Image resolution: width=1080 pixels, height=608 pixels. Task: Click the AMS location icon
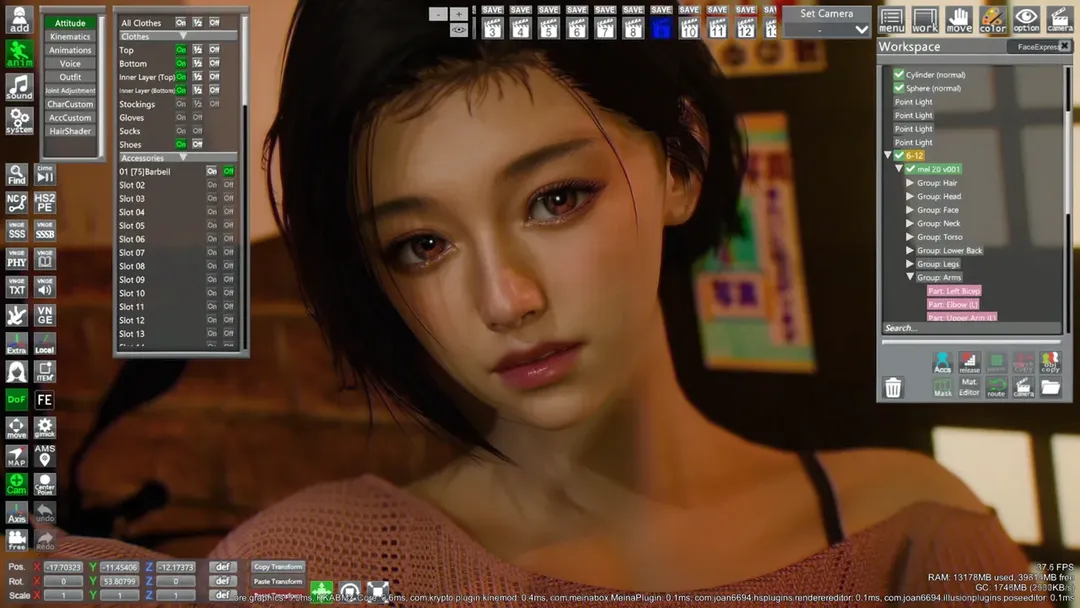[x=45, y=456]
